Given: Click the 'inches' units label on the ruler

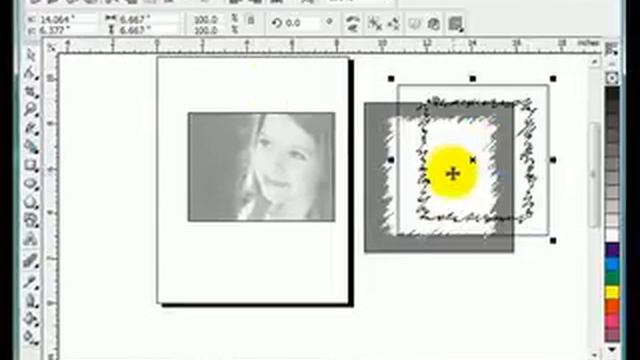Looking at the screenshot, I should coord(588,43).
